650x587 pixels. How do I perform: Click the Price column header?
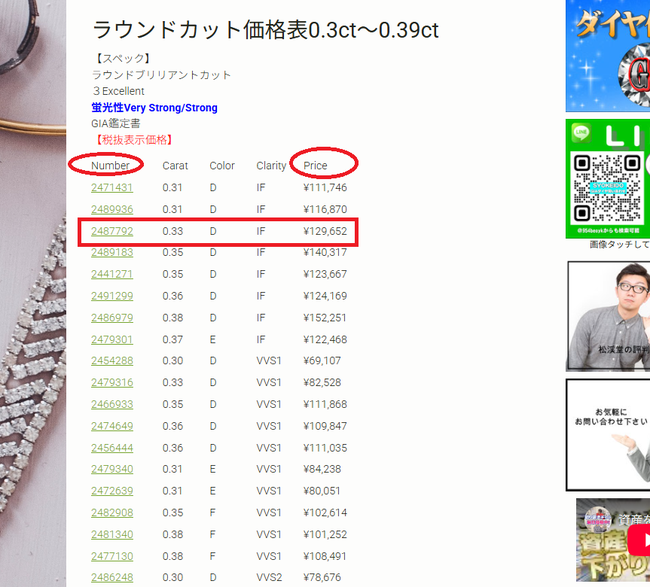pyautogui.click(x=315, y=165)
